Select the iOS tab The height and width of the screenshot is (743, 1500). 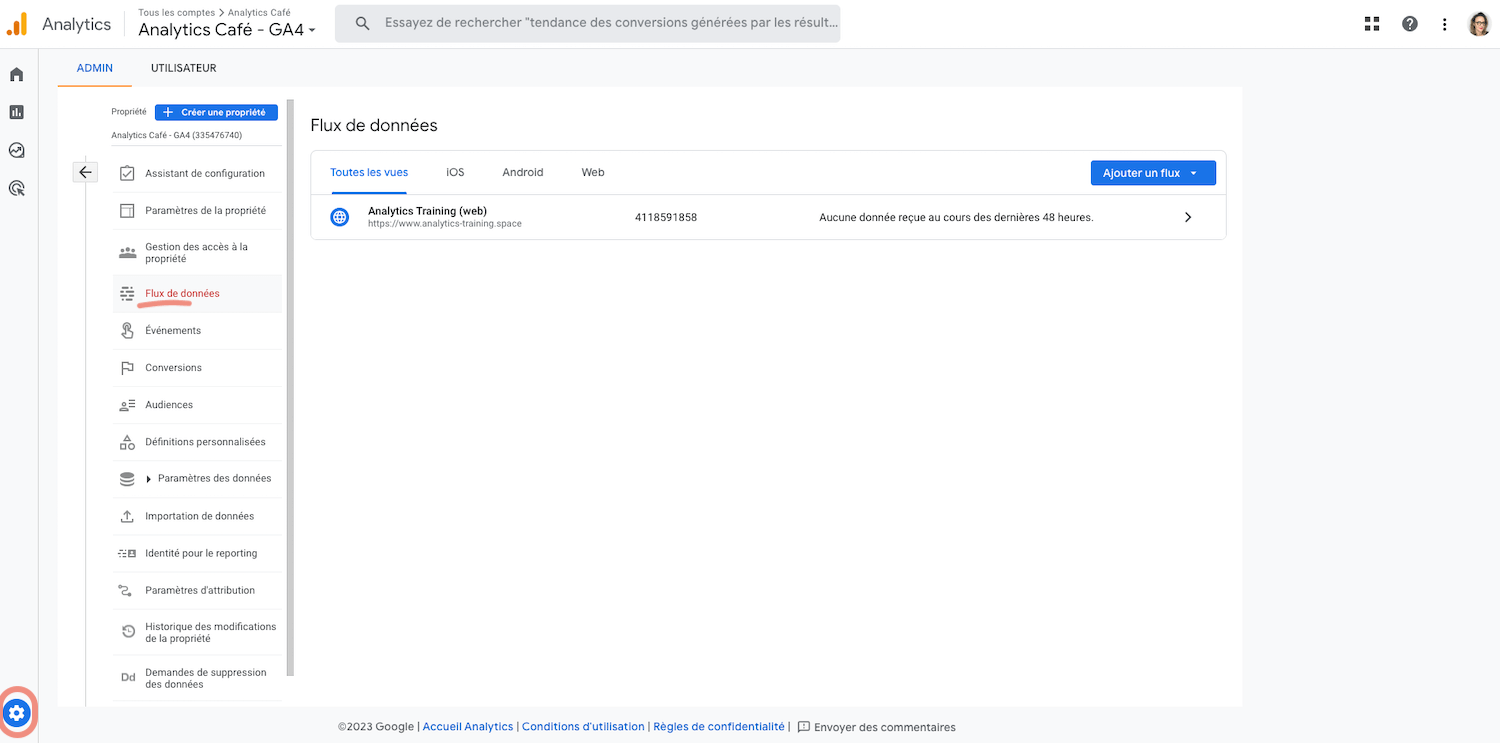click(x=455, y=172)
